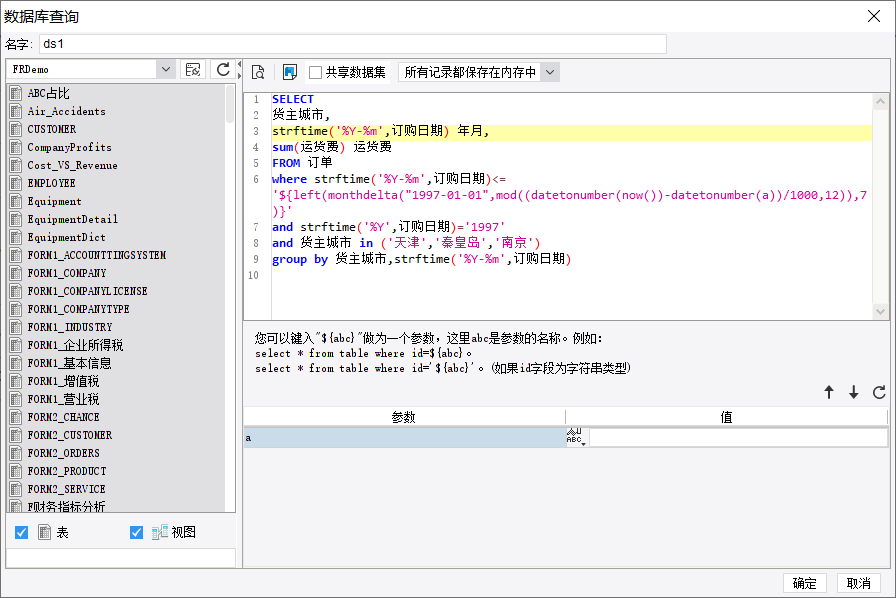Viewport: 896px width, 598px height.
Task: Click the 名字 input field containing ds1
Action: point(353,44)
